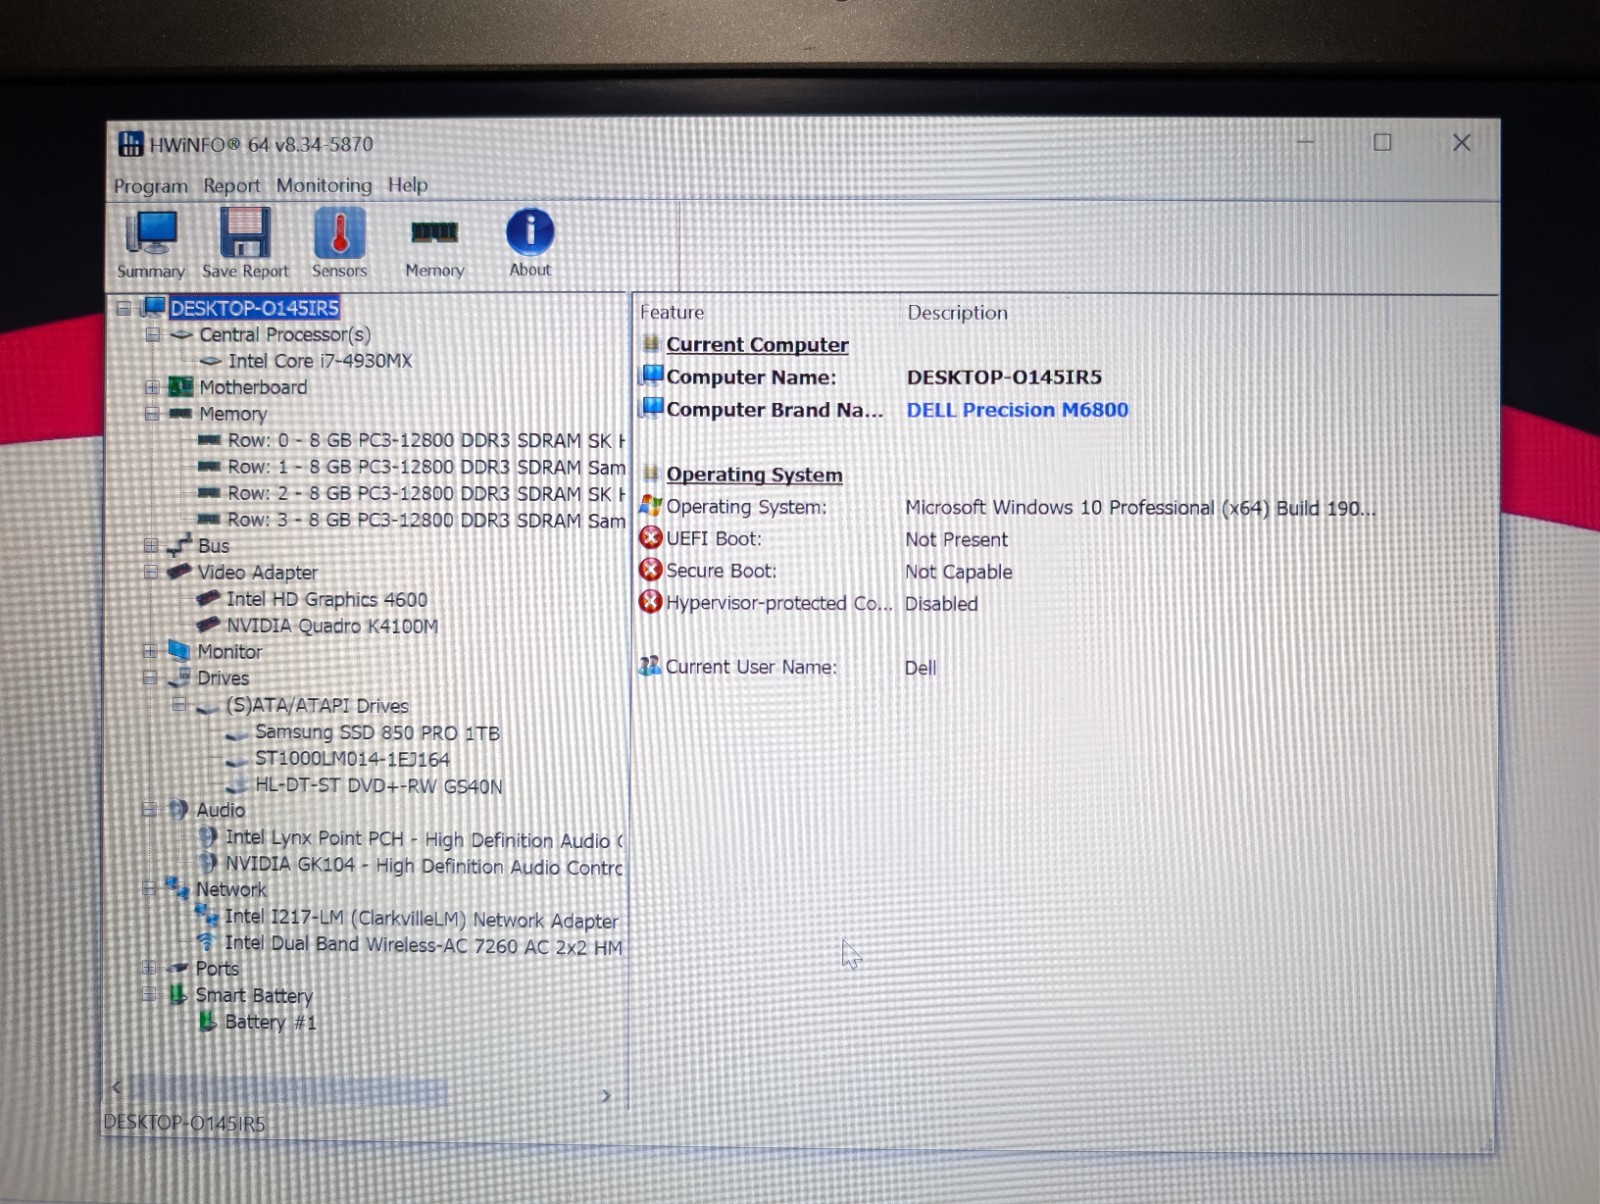Click the tree scrollbar left arrow
1600x1204 pixels.
(x=116, y=1087)
